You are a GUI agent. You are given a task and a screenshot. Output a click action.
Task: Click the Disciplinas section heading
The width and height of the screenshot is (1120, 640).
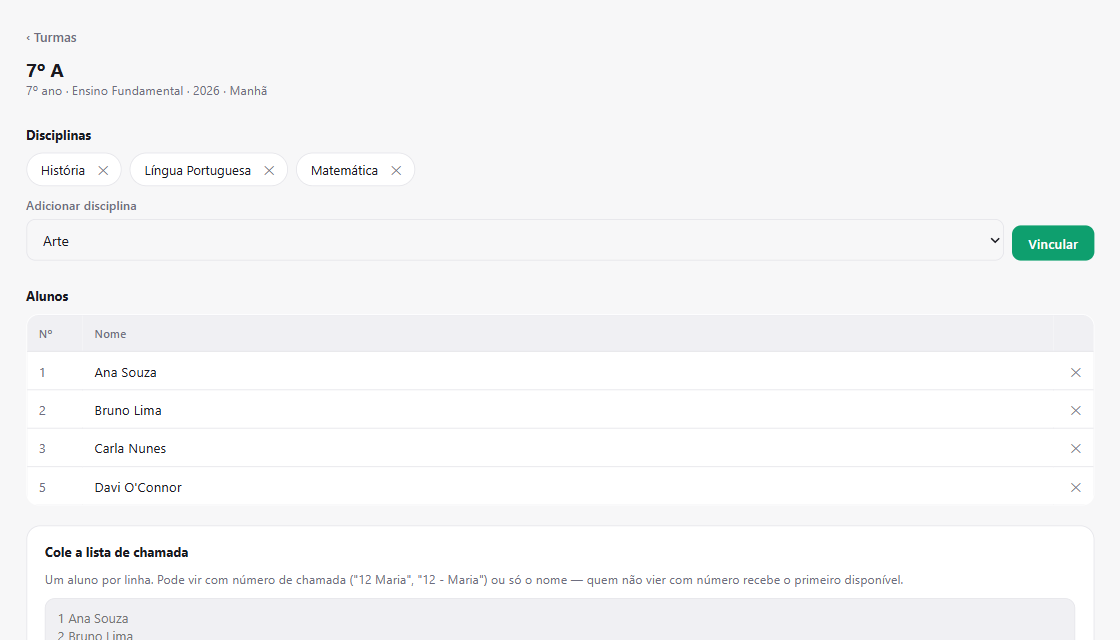59,135
